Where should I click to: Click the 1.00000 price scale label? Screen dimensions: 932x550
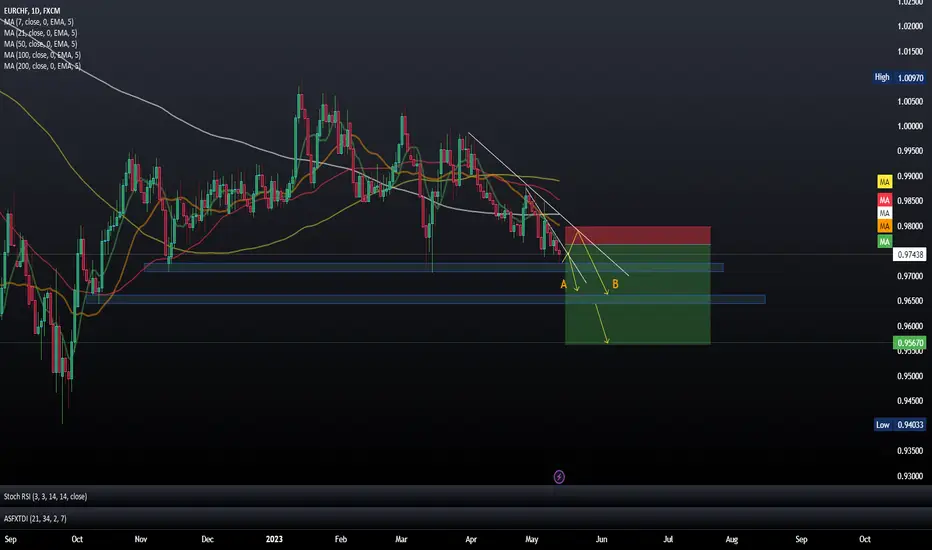(910, 126)
